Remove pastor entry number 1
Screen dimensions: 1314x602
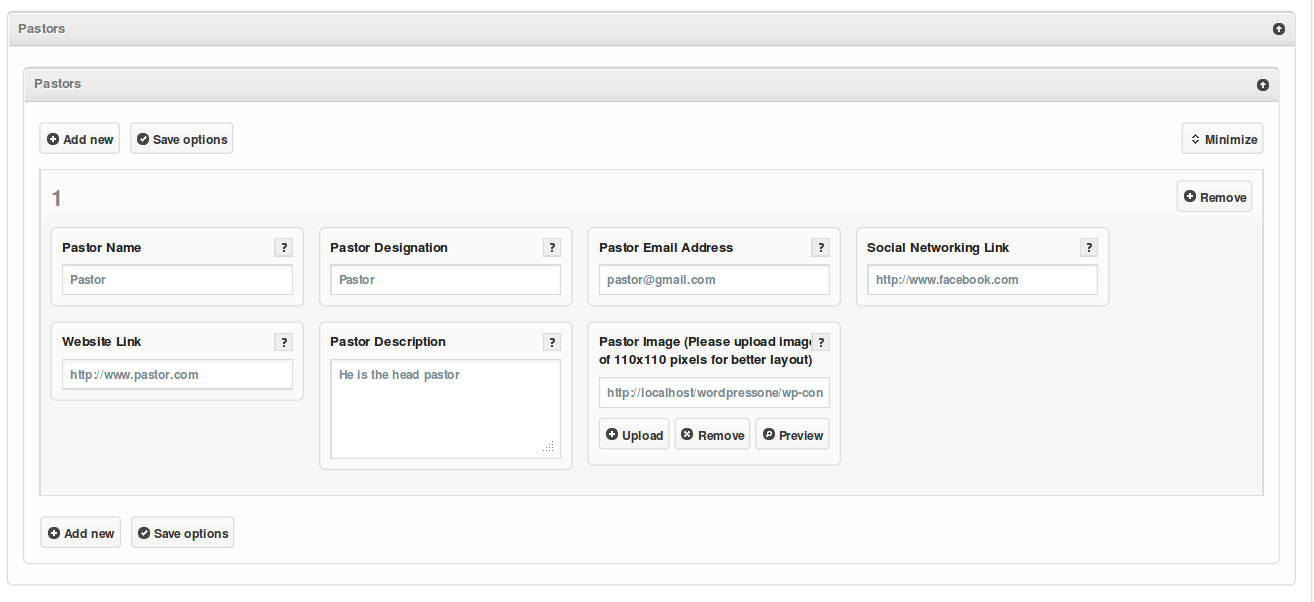(1214, 197)
